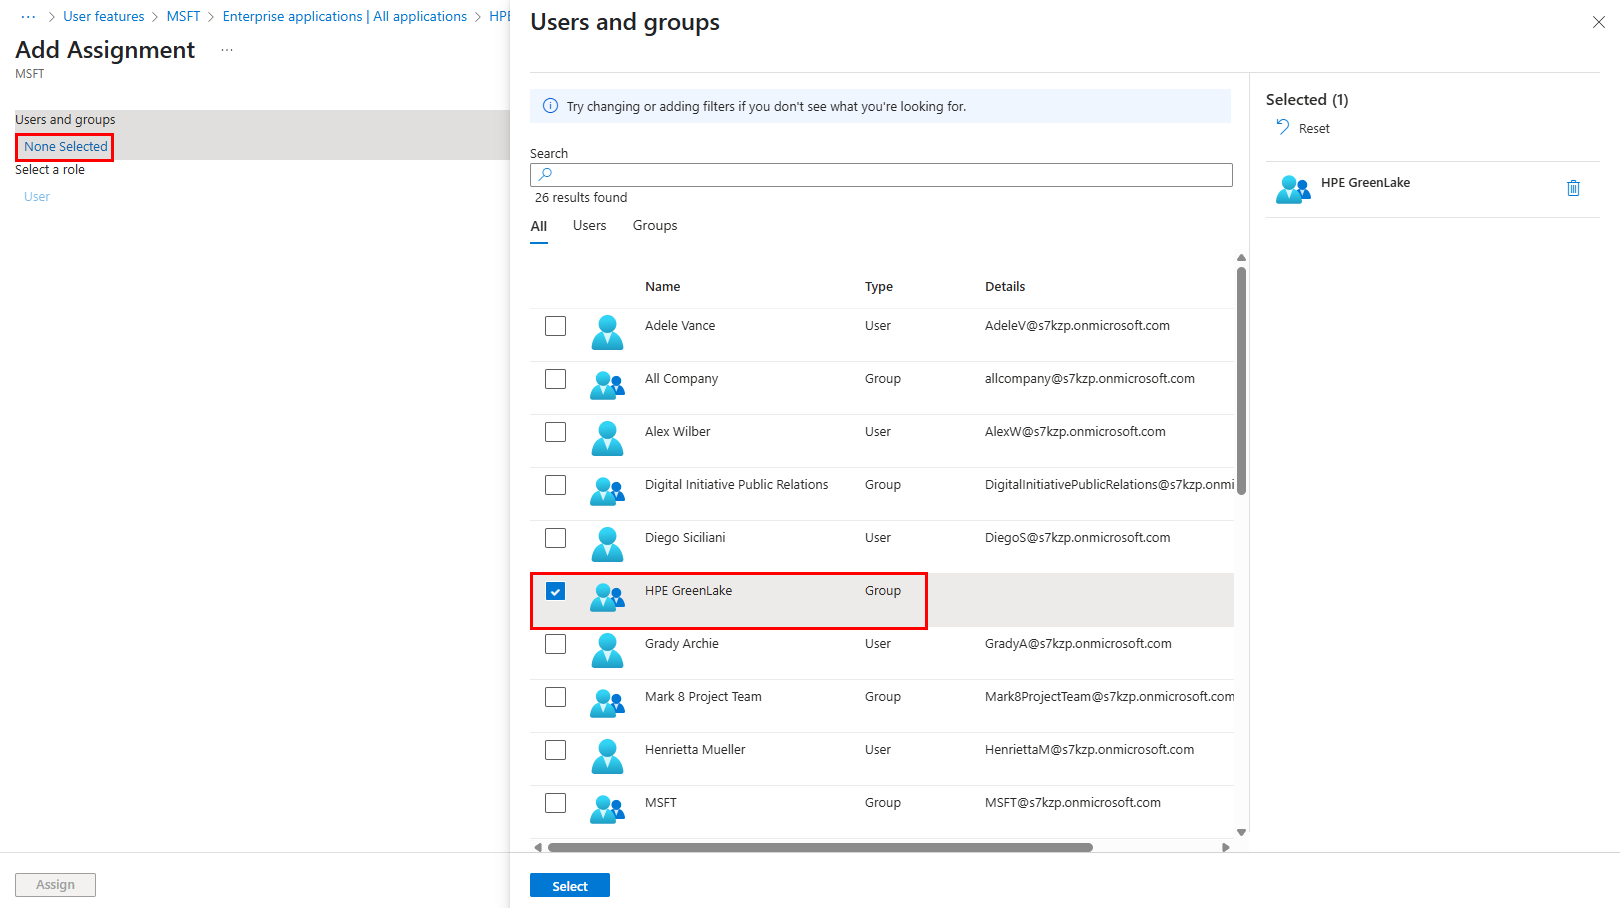
Task: Click the Reset undo icon
Action: click(1283, 127)
